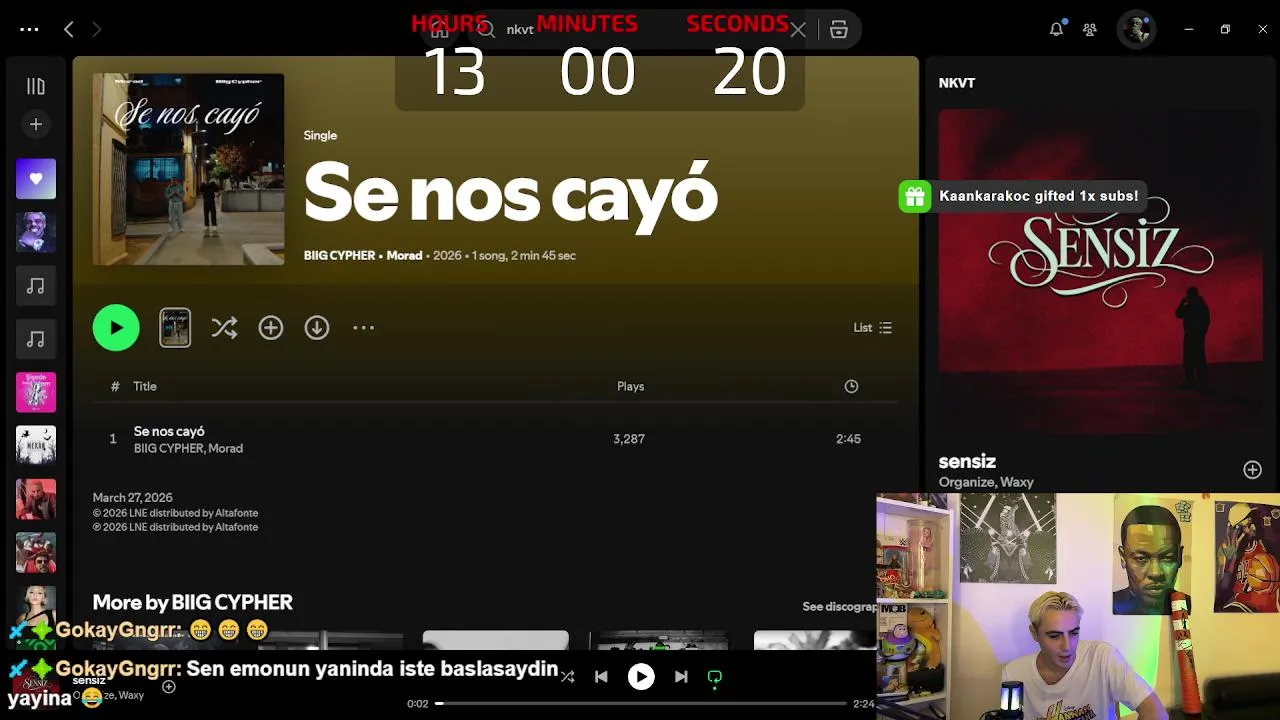
Task: Go forward with the right arrow
Action: pyautogui.click(x=96, y=29)
